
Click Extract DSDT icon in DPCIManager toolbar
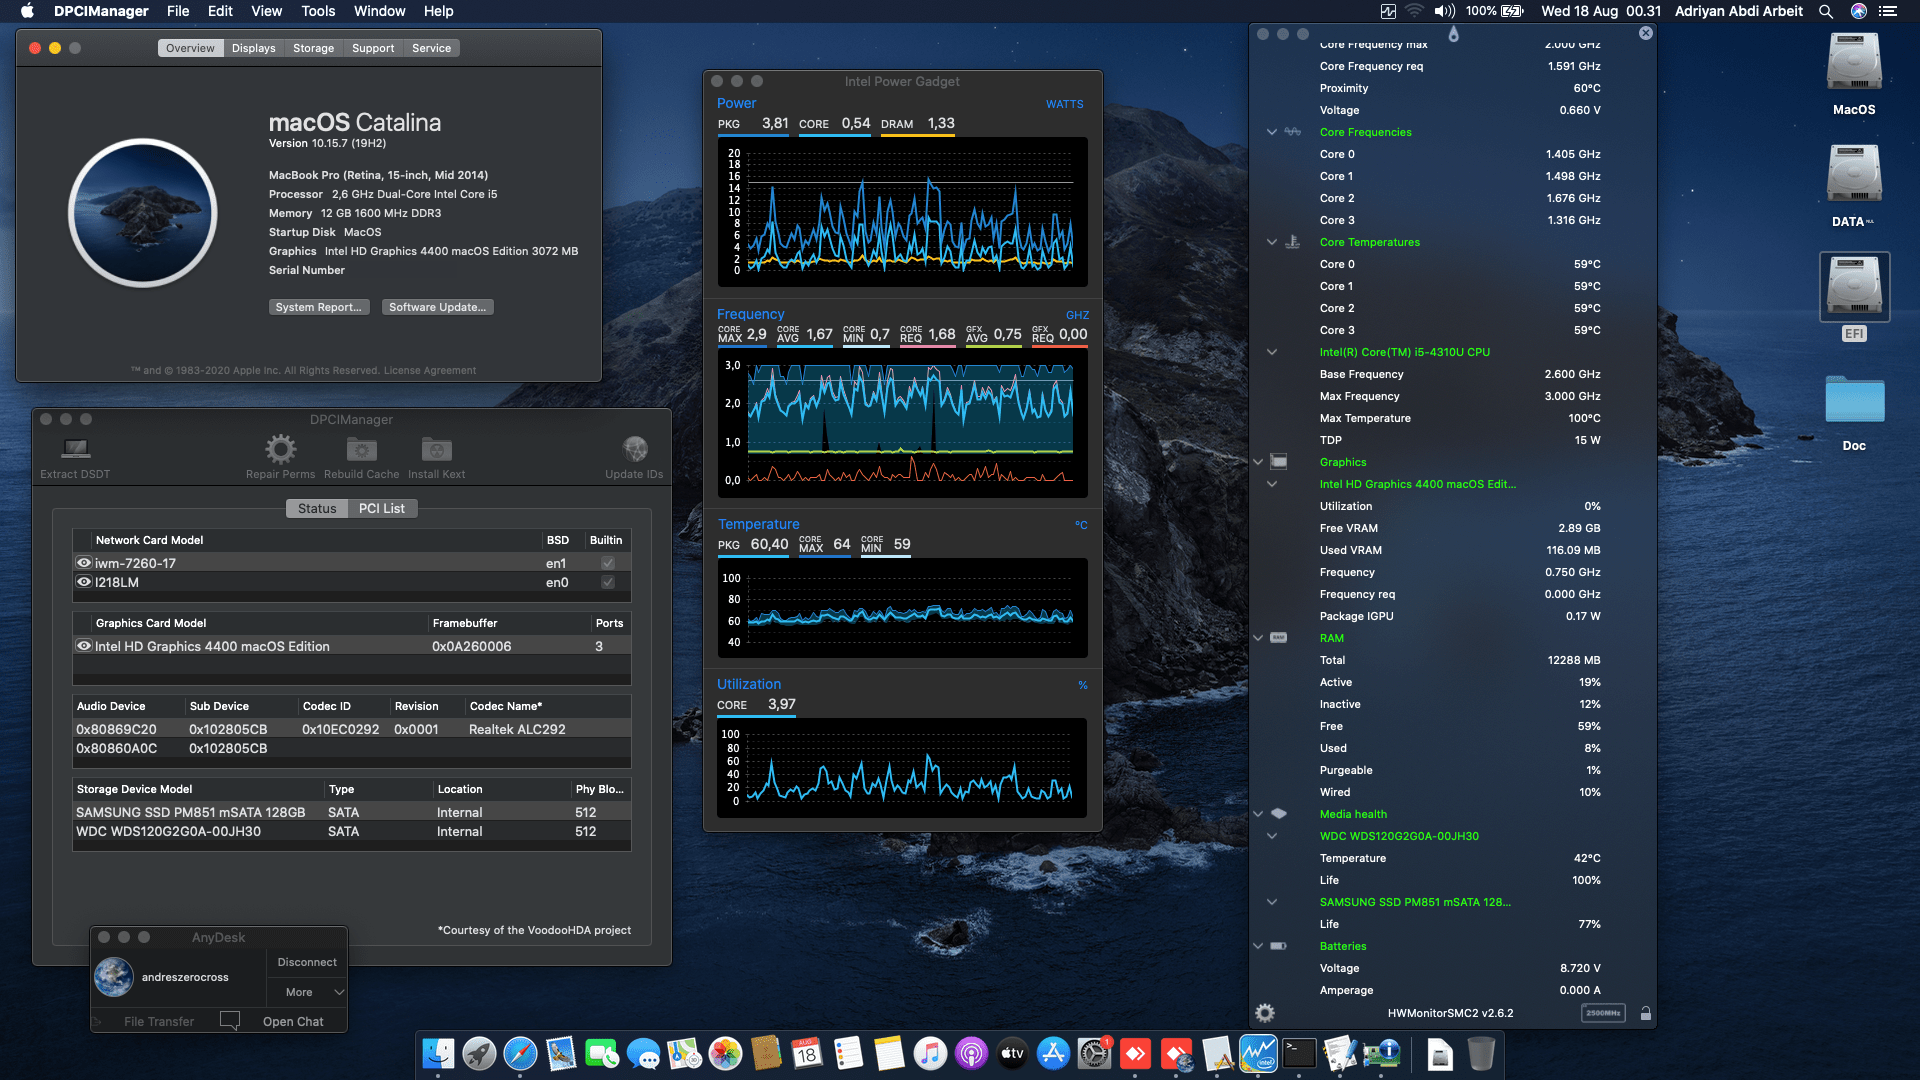point(76,448)
